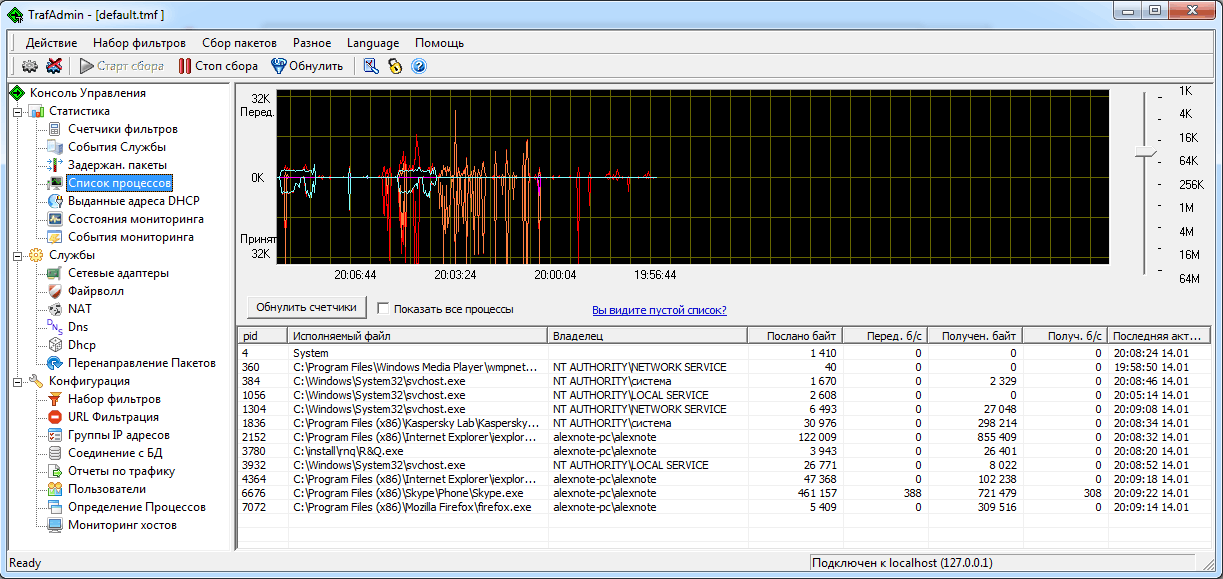Click the gear connect icon in toolbar
Screen dimensions: 1223x579
pyautogui.click(x=30, y=66)
